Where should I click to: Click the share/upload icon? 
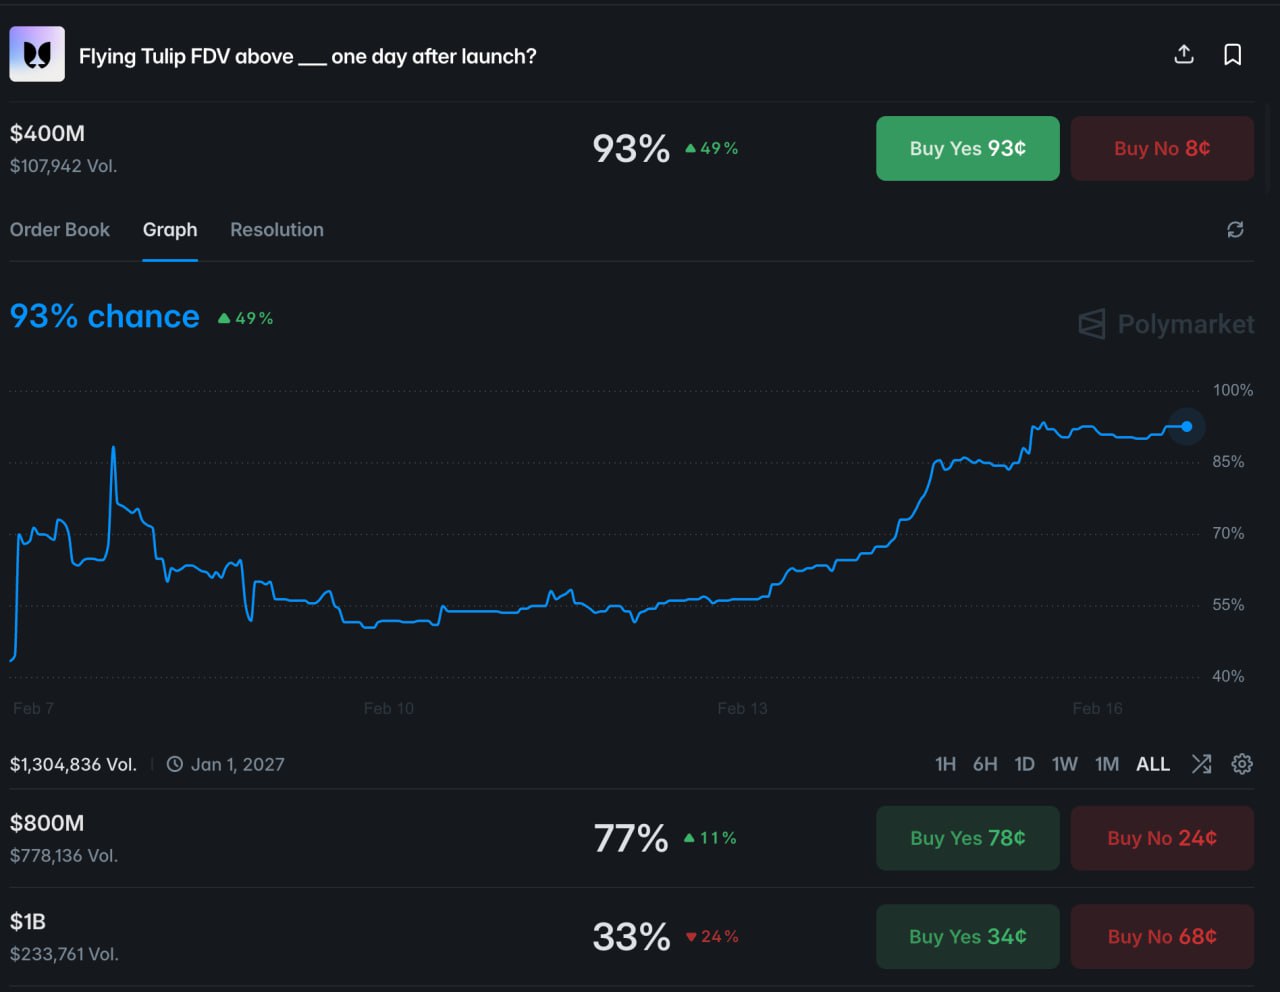coord(1184,55)
